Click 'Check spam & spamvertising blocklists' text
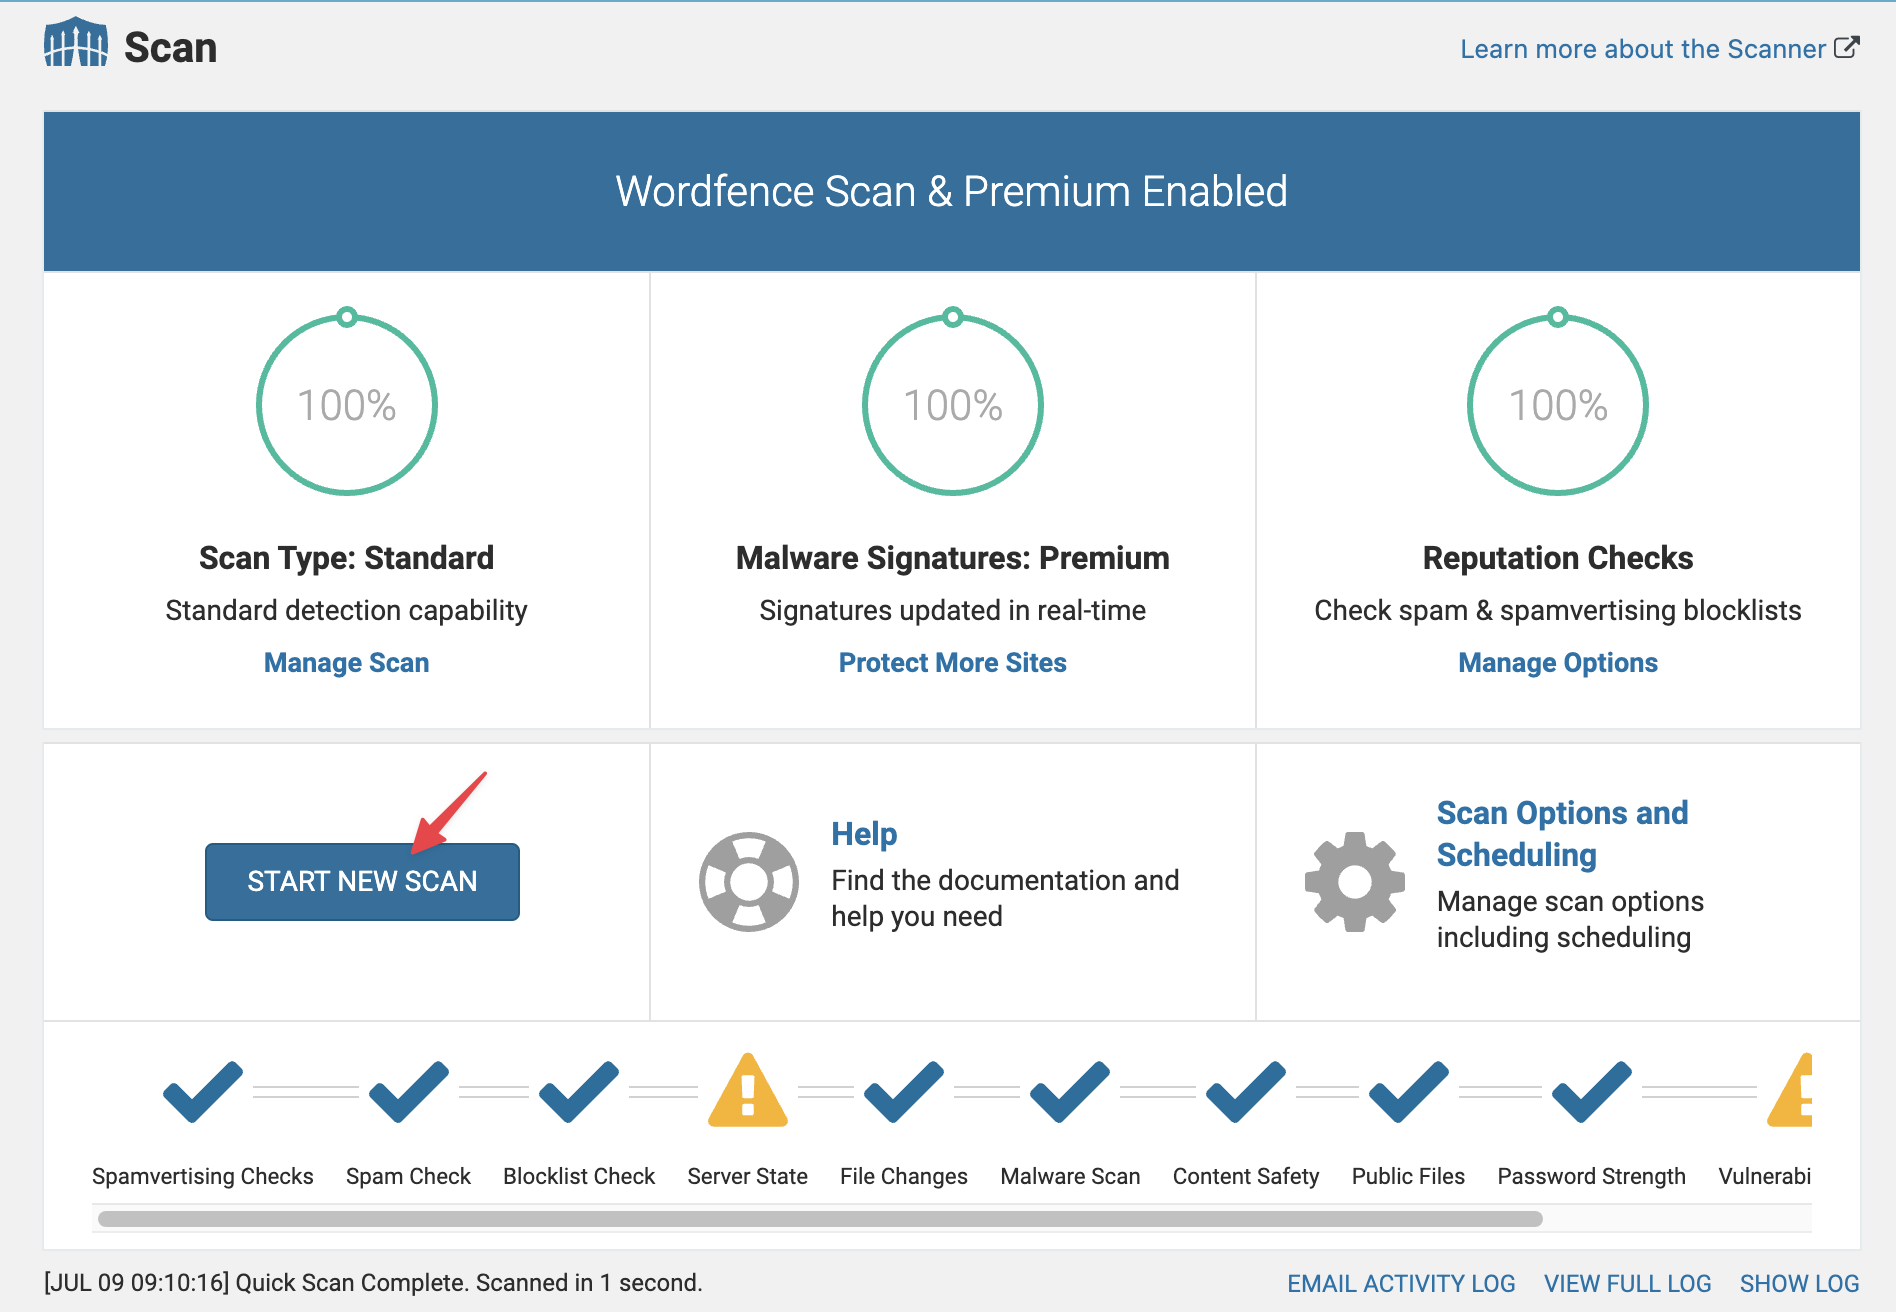 (x=1558, y=611)
